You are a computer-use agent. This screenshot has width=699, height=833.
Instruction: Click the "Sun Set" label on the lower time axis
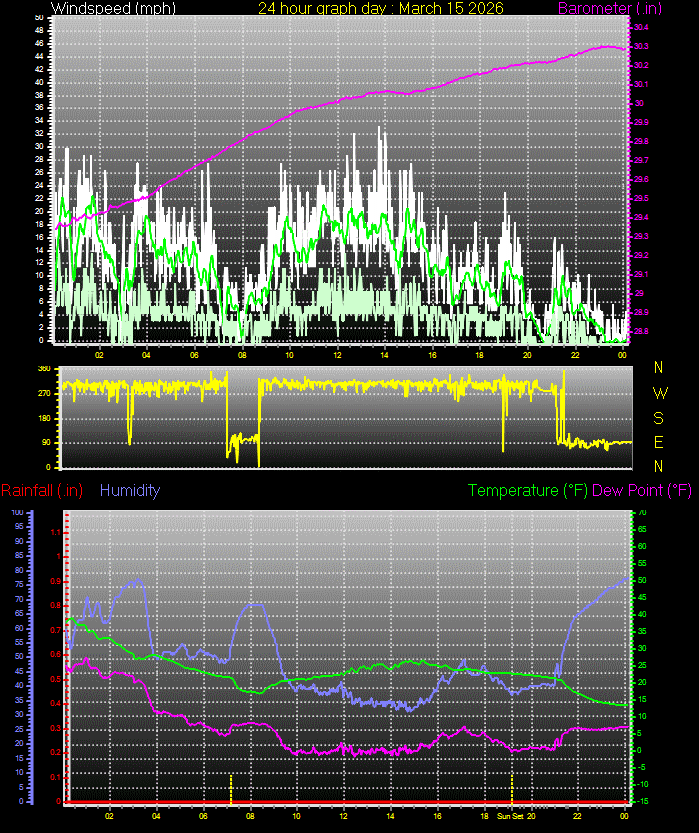point(510,816)
